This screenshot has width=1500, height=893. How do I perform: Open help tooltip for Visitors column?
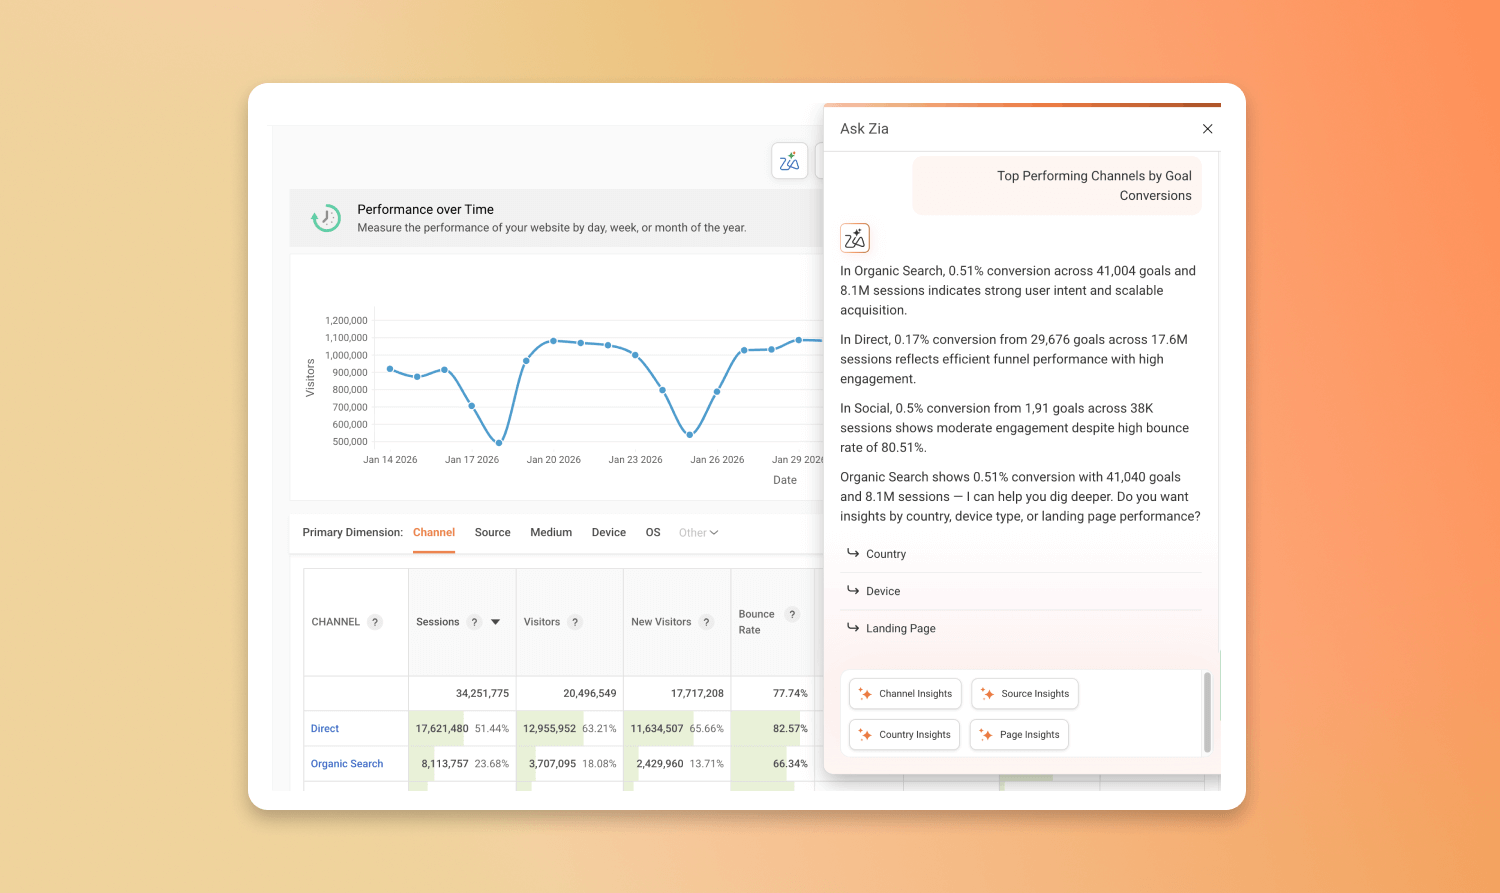pyautogui.click(x=575, y=622)
